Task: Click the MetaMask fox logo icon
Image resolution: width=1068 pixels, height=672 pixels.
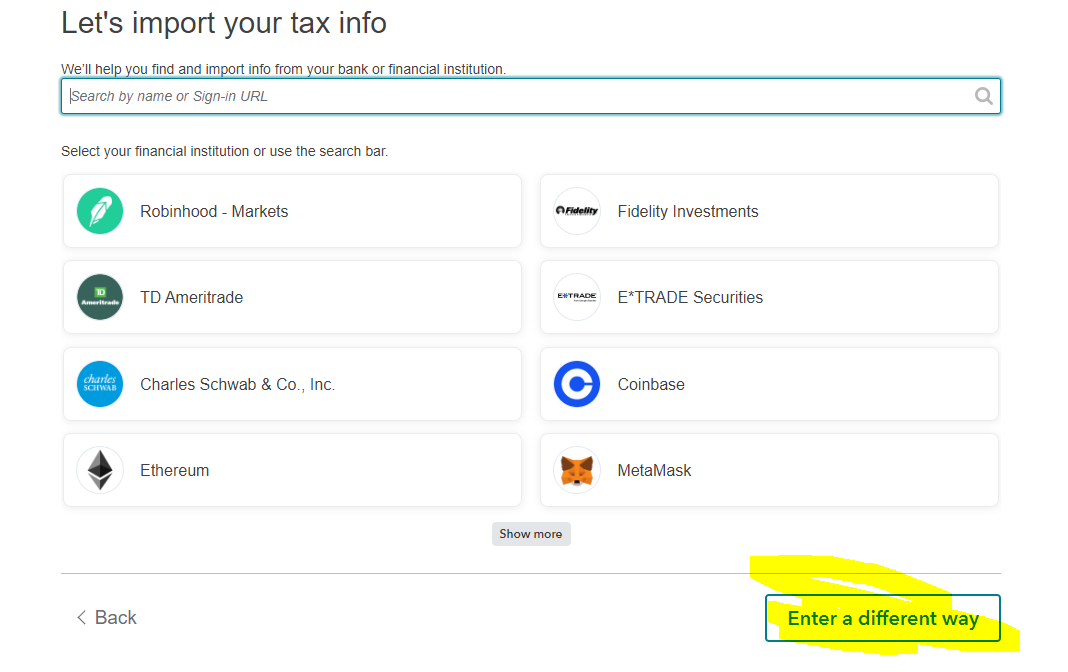Action: pos(577,470)
